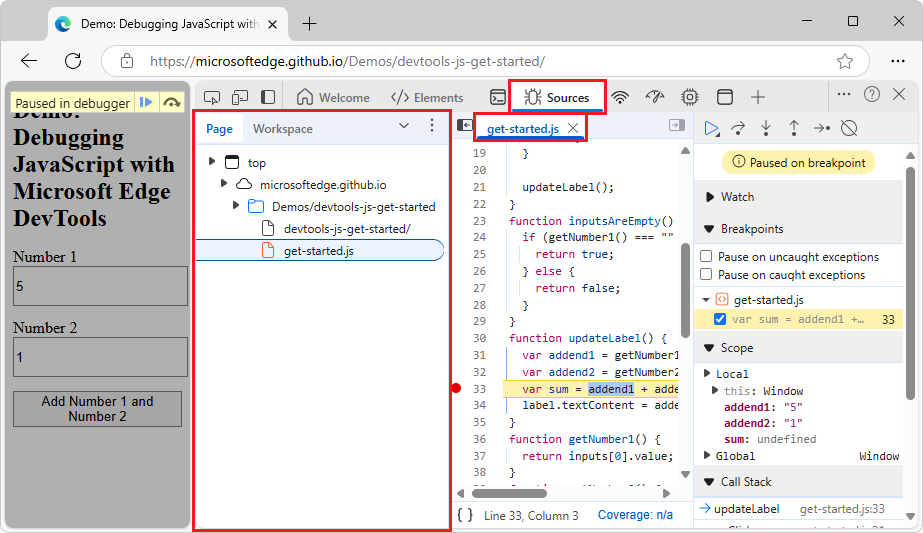Step into next function call

tap(766, 128)
